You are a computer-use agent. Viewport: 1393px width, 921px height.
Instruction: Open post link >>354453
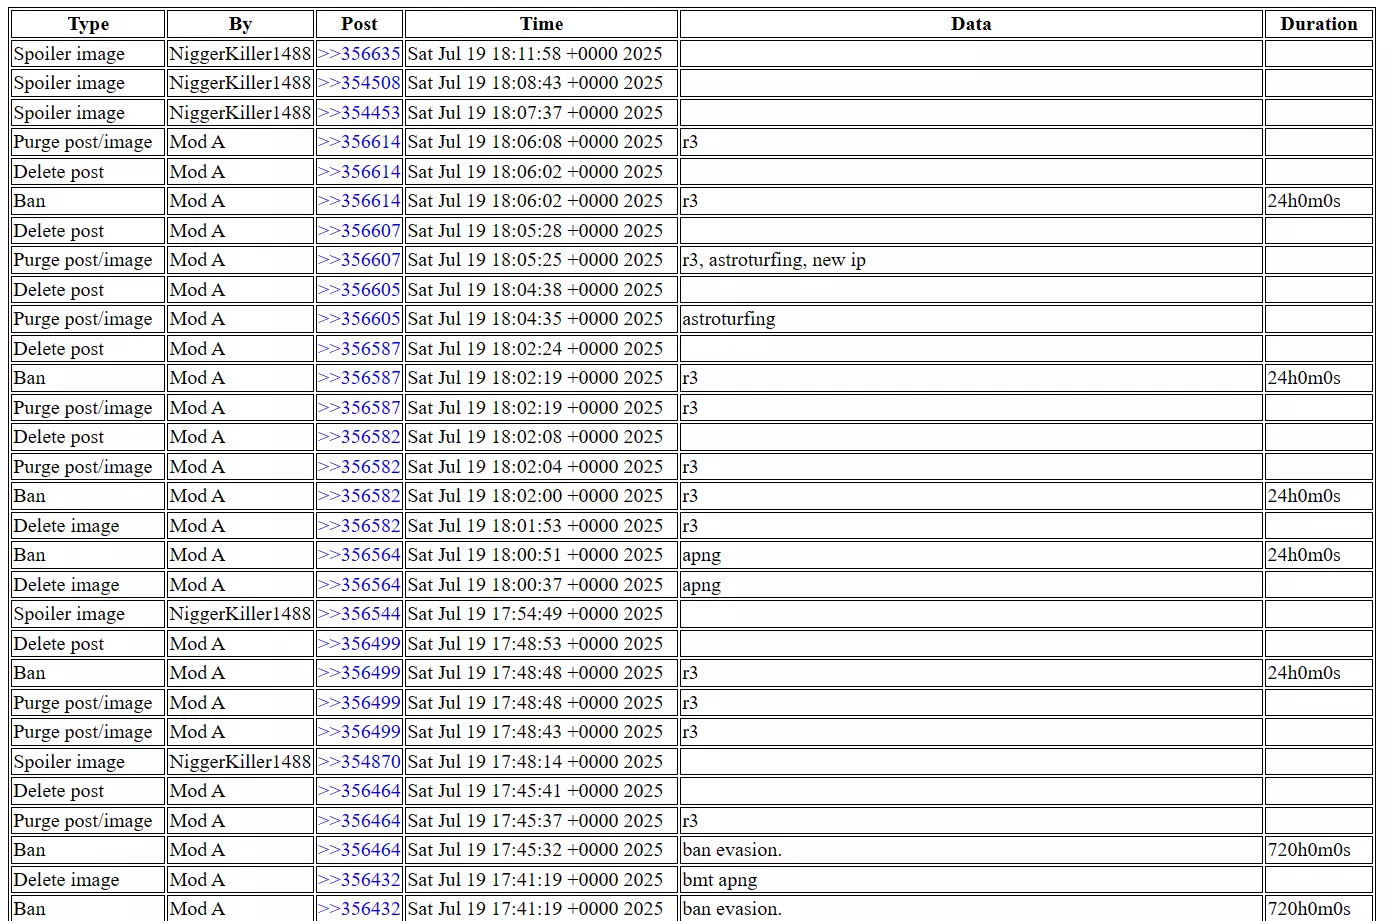click(359, 113)
